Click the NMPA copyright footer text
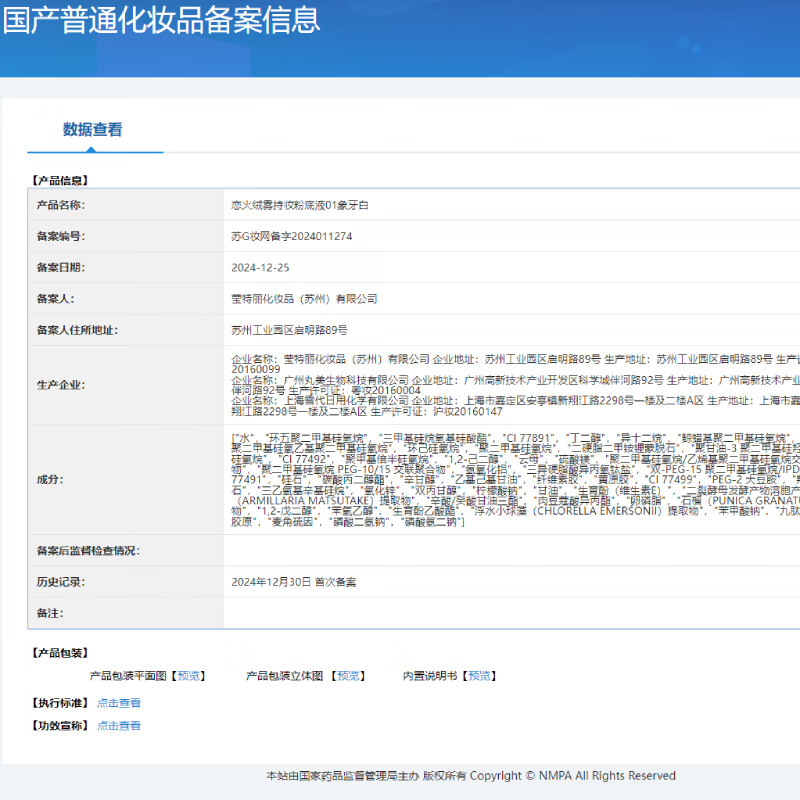 click(x=470, y=776)
